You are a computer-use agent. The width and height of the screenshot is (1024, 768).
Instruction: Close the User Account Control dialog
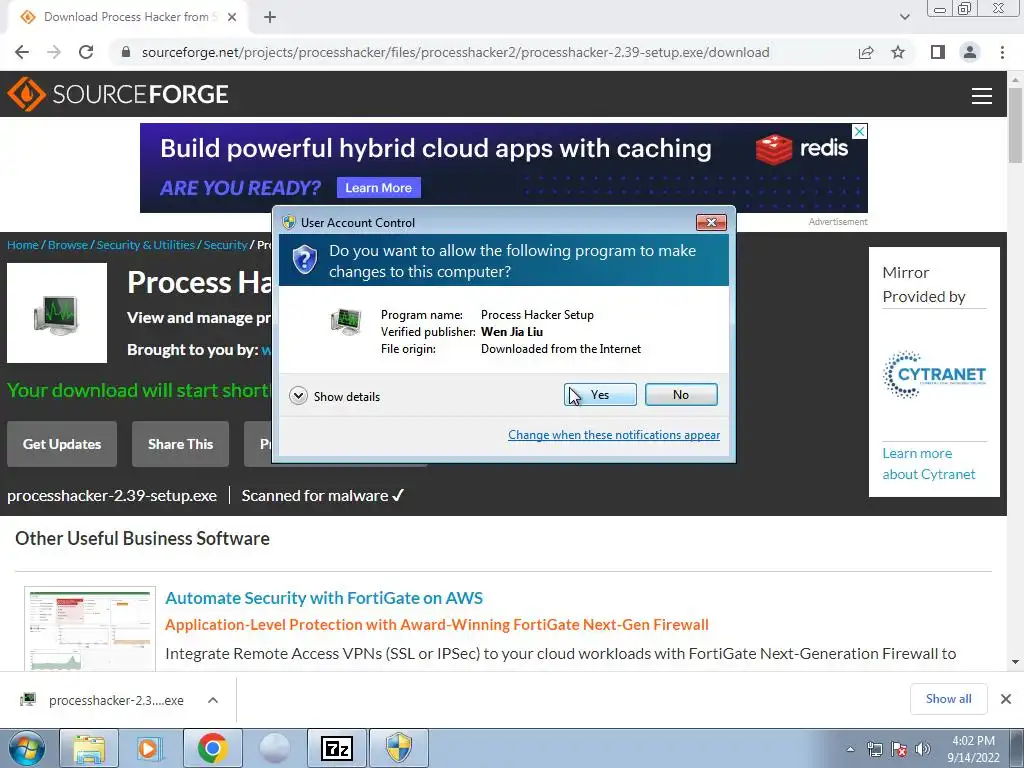point(711,223)
